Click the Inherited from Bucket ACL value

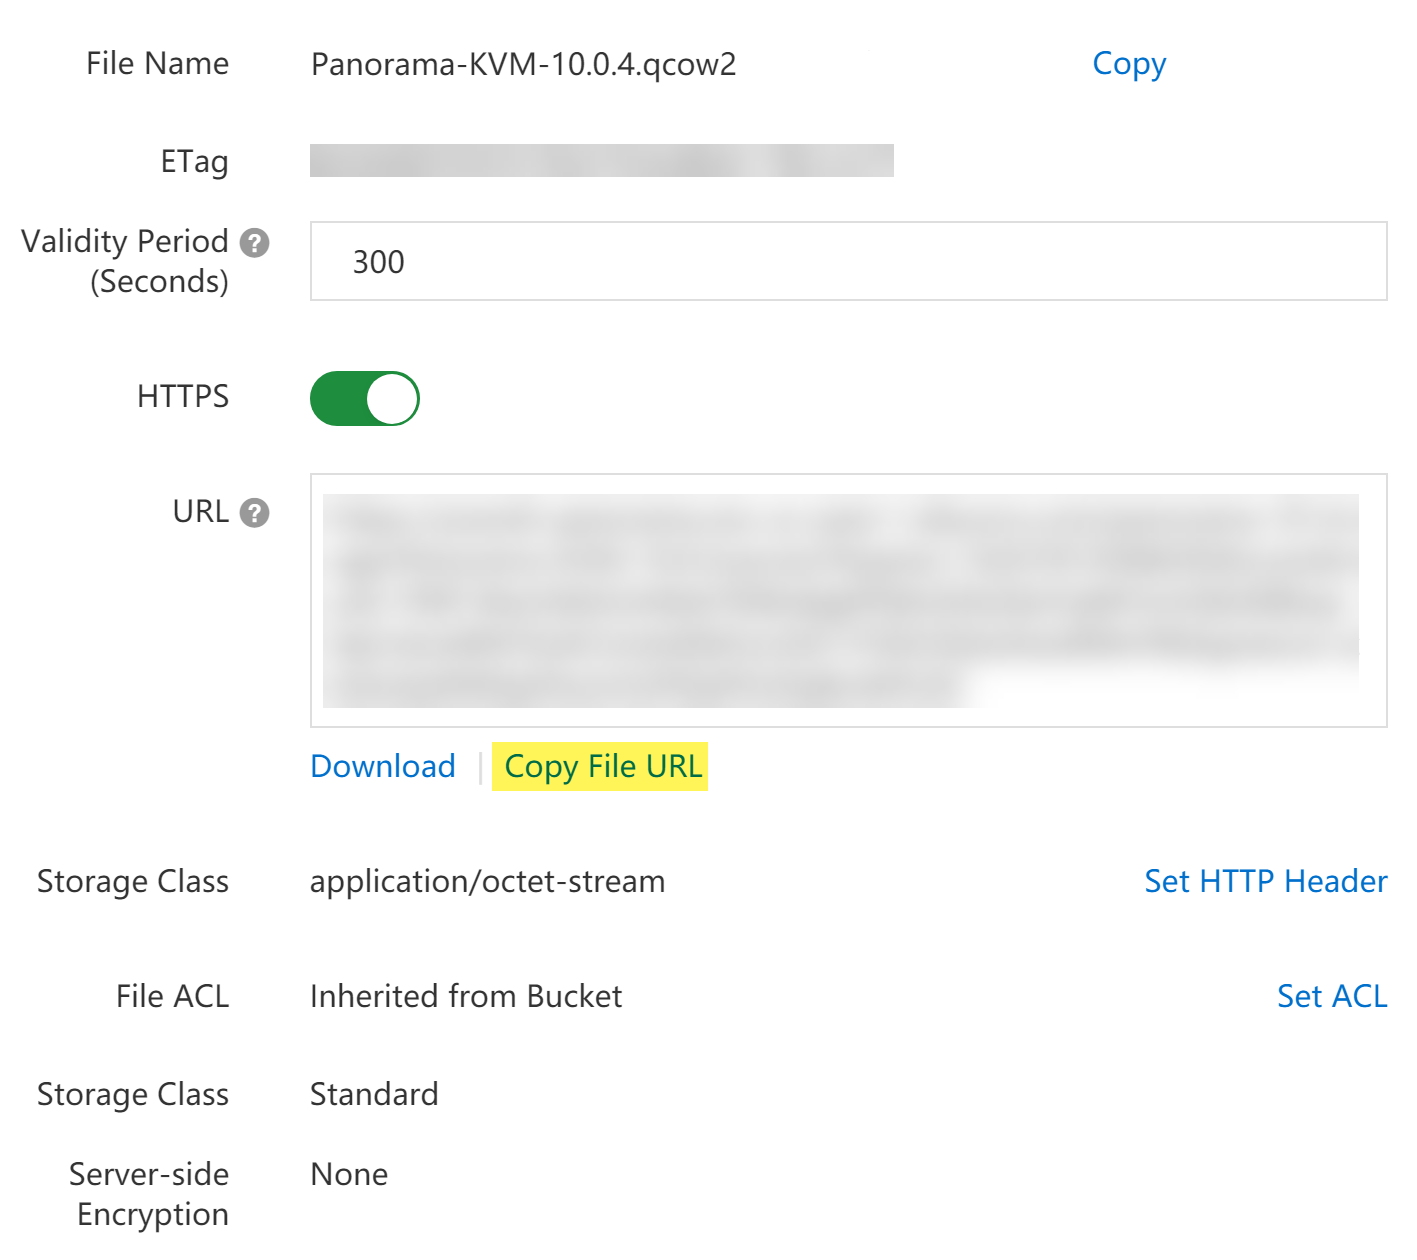coord(466,996)
